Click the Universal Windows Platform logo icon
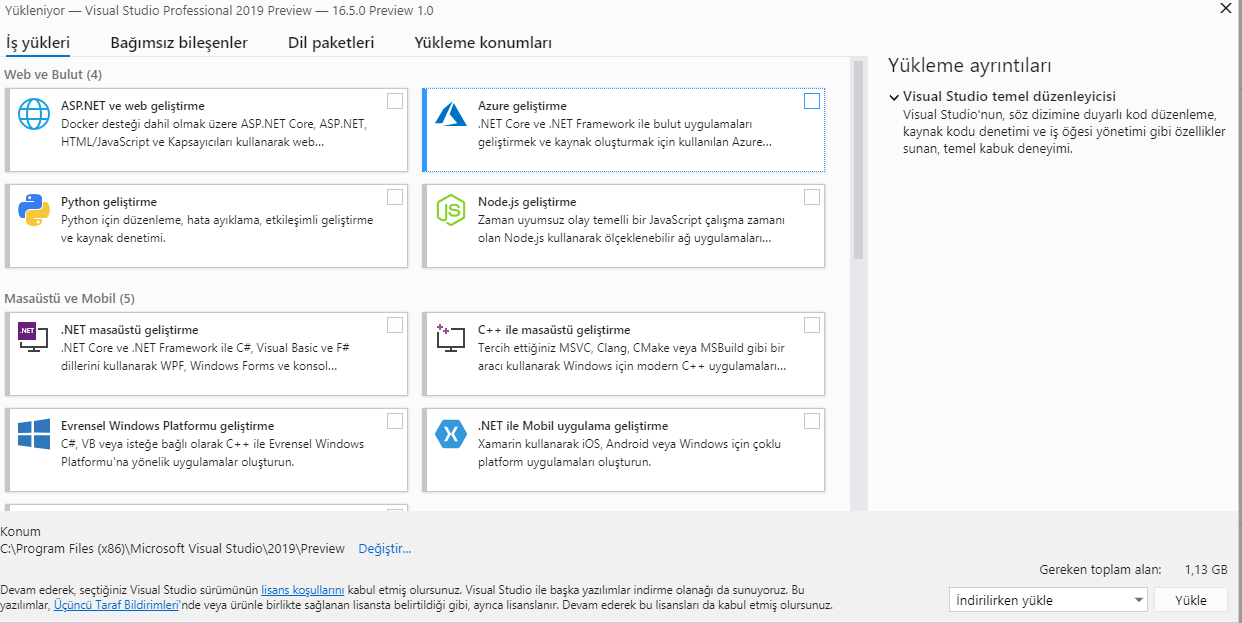This screenshot has height=623, width=1242. coord(34,434)
